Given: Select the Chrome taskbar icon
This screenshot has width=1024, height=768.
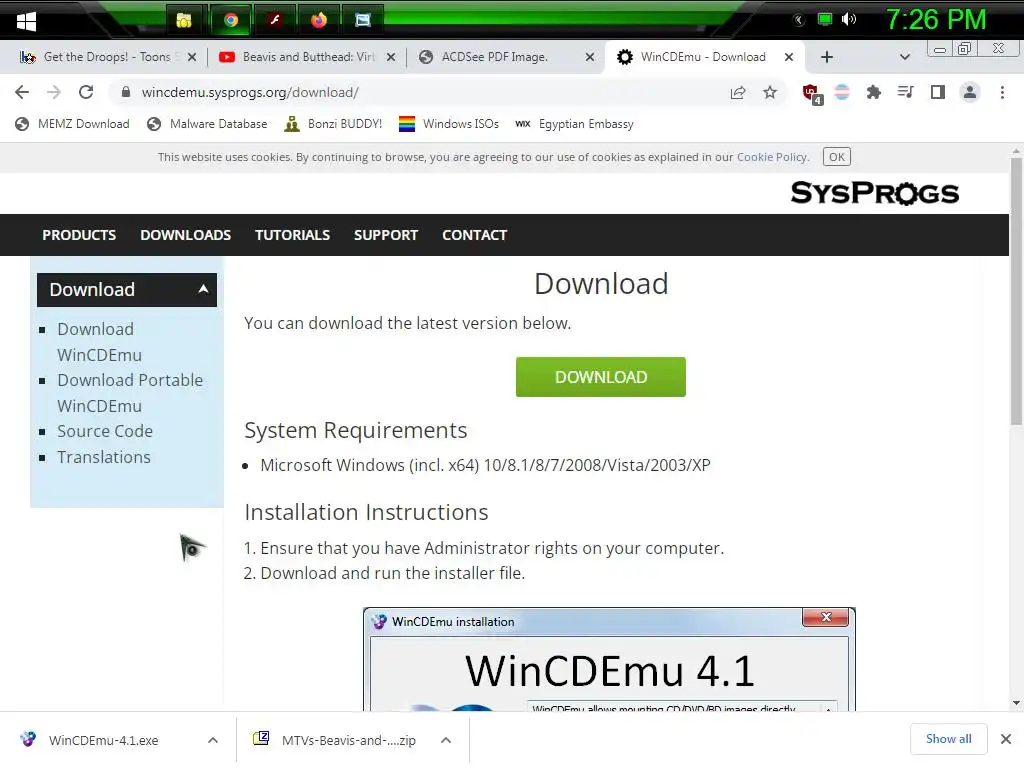Looking at the screenshot, I should pyautogui.click(x=231, y=20).
